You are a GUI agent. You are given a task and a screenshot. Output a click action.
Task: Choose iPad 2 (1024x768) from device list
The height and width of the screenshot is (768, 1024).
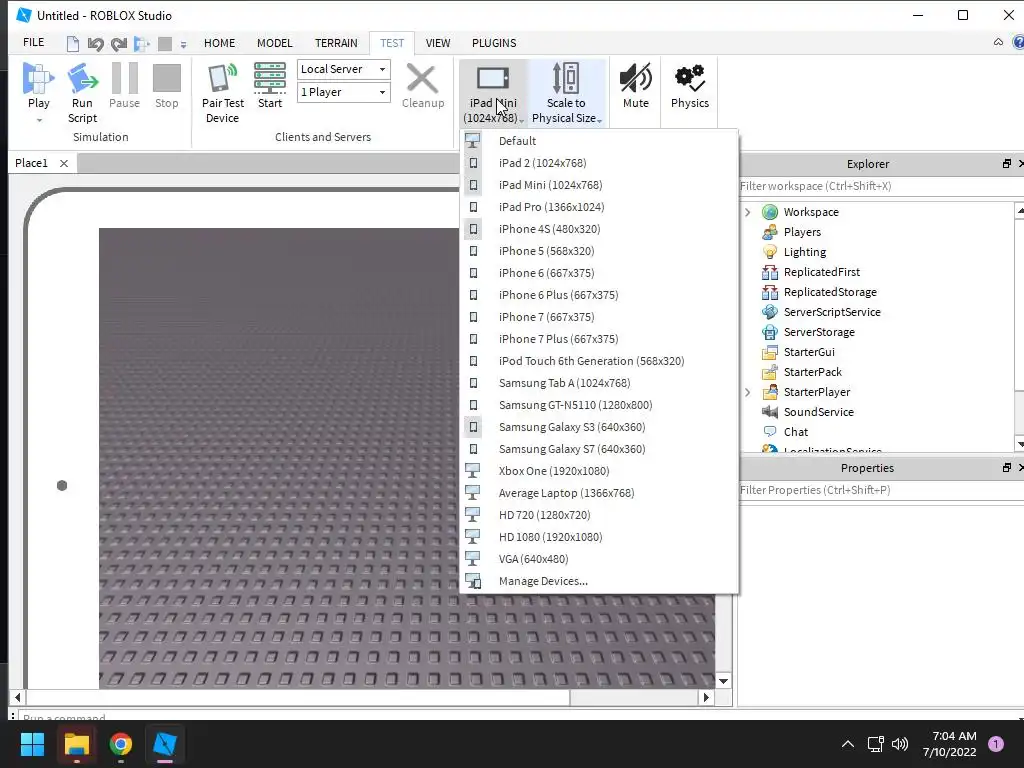tap(599, 163)
